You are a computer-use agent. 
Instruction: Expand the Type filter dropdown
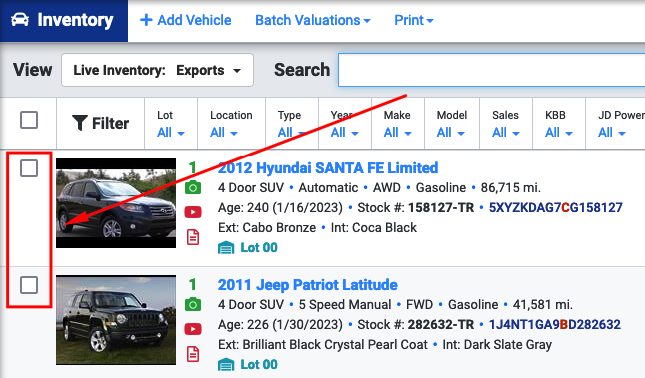pyautogui.click(x=291, y=133)
